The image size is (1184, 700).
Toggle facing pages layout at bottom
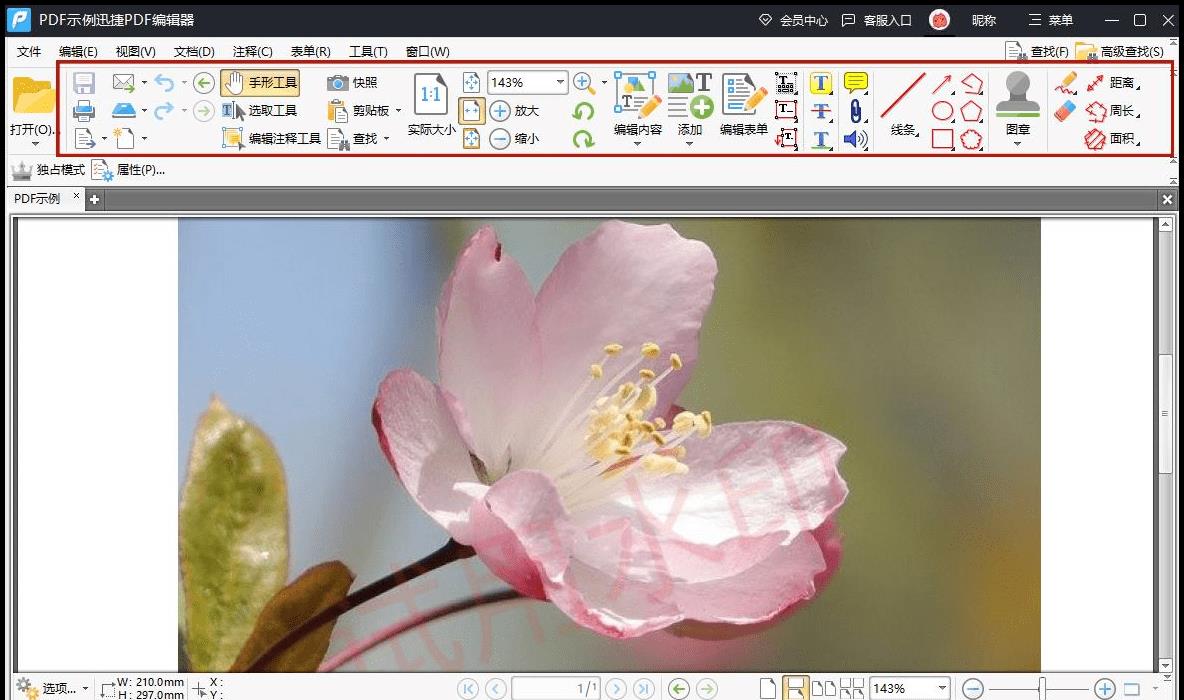click(x=822, y=687)
